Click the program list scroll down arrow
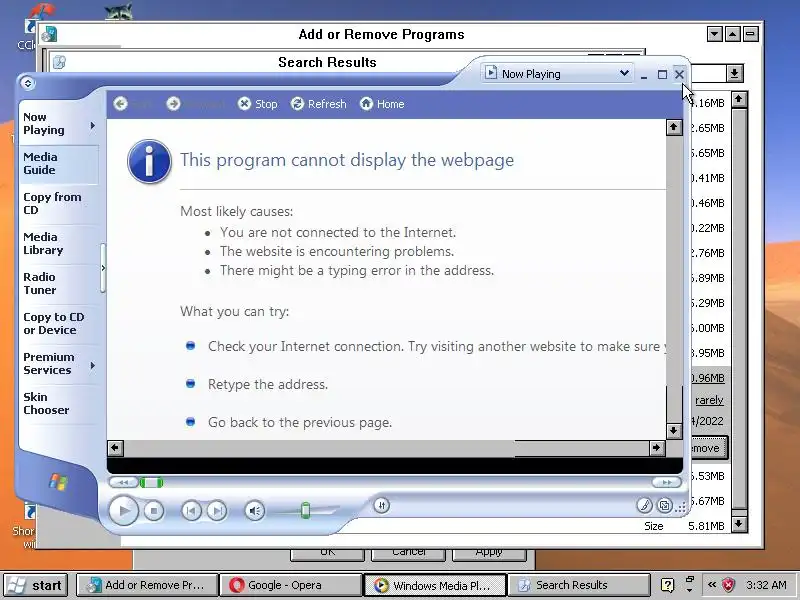 pos(739,524)
